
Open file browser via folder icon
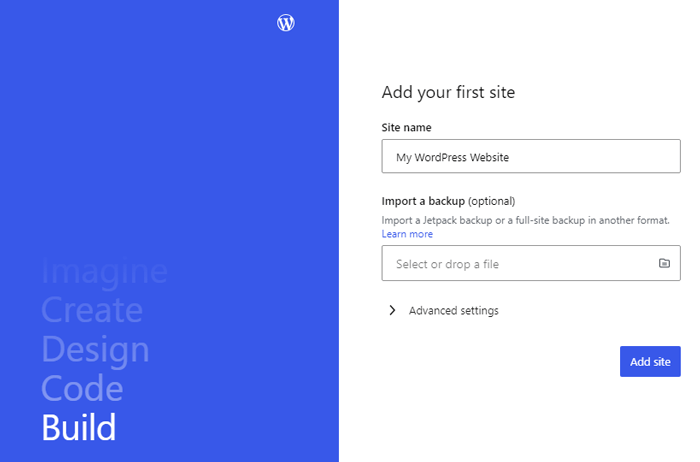pos(664,263)
